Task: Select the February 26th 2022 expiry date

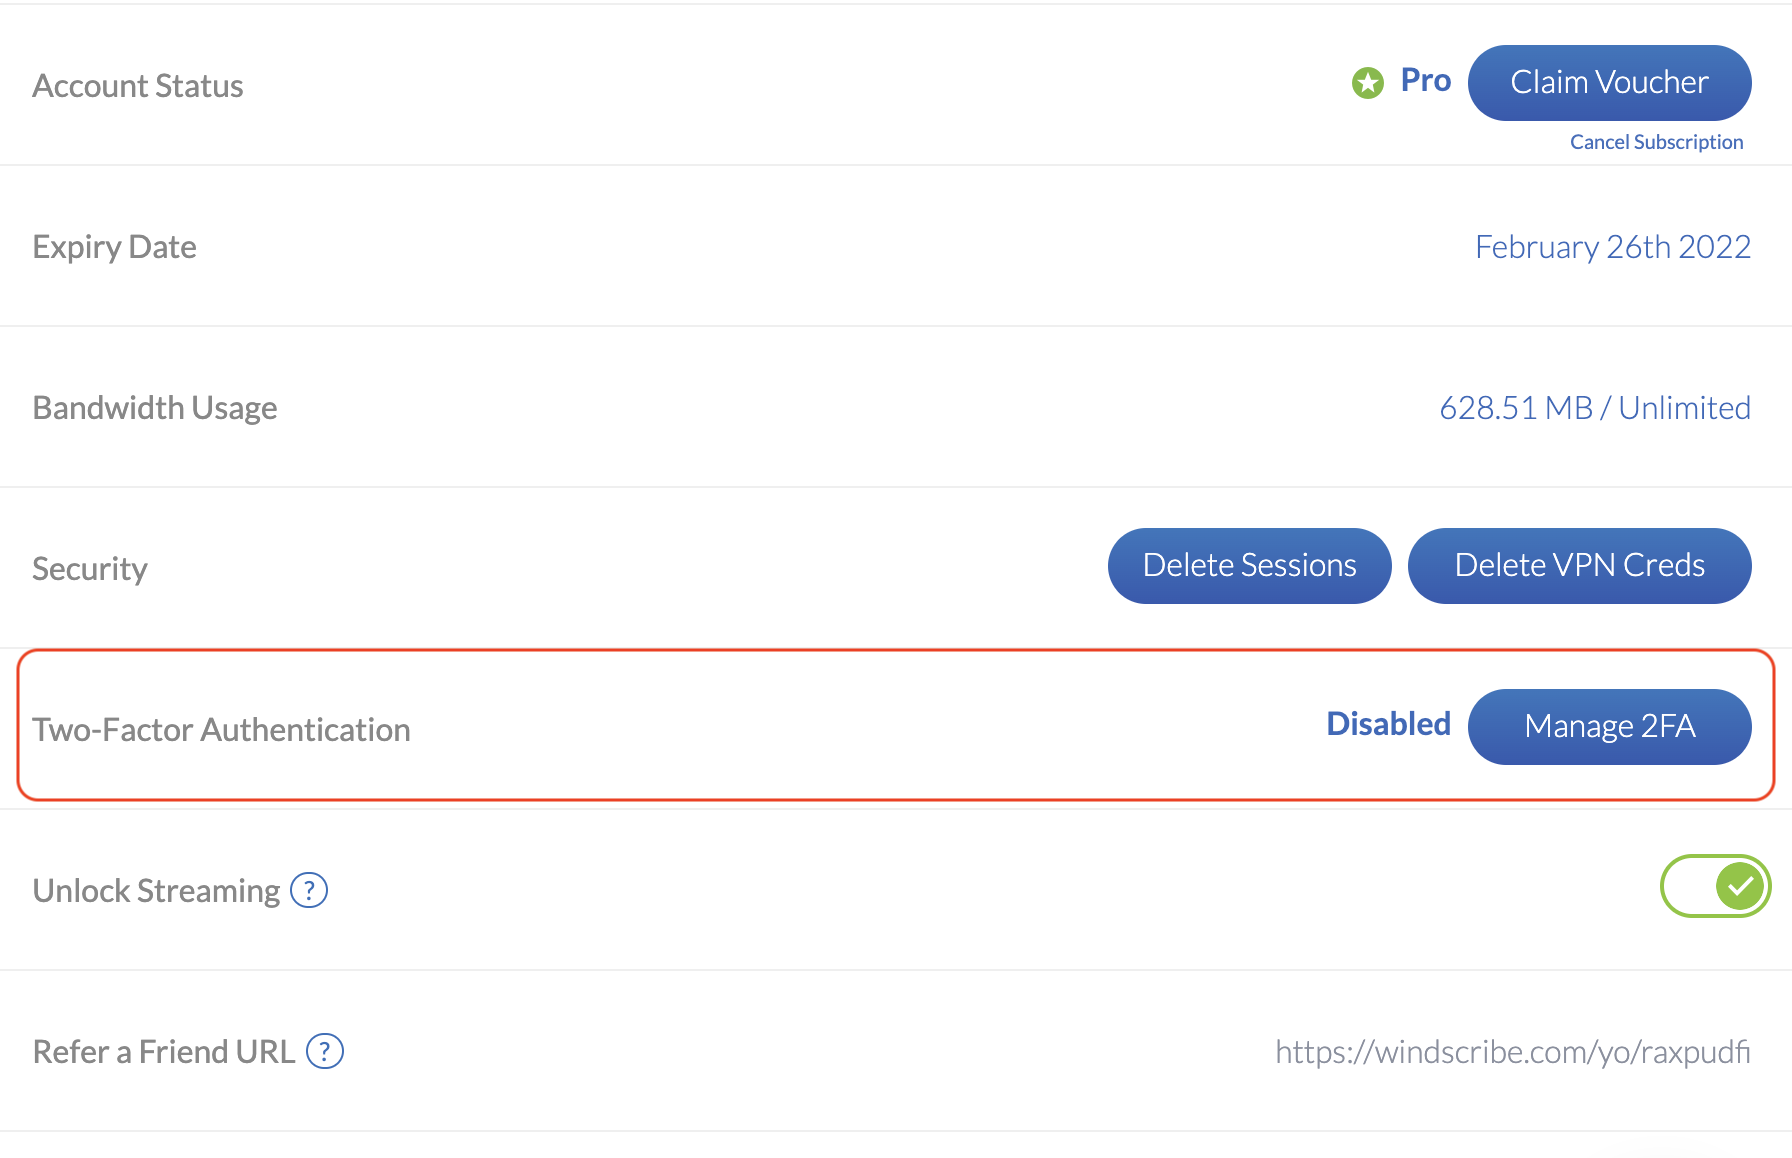Action: pyautogui.click(x=1613, y=247)
